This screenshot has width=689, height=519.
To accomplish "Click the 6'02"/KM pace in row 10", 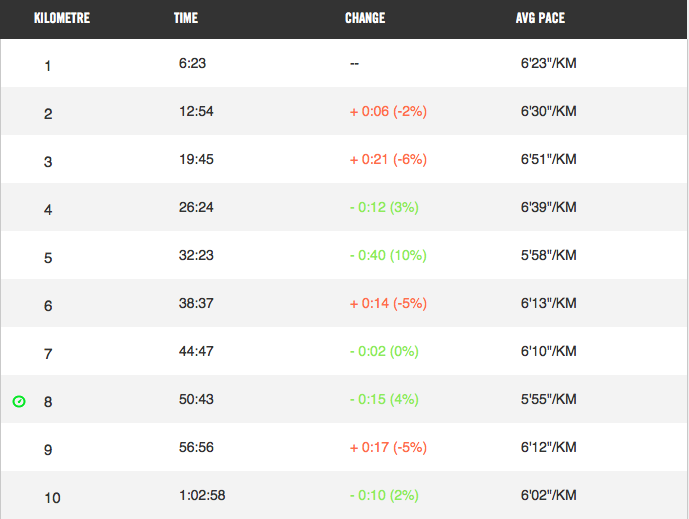I will (549, 496).
